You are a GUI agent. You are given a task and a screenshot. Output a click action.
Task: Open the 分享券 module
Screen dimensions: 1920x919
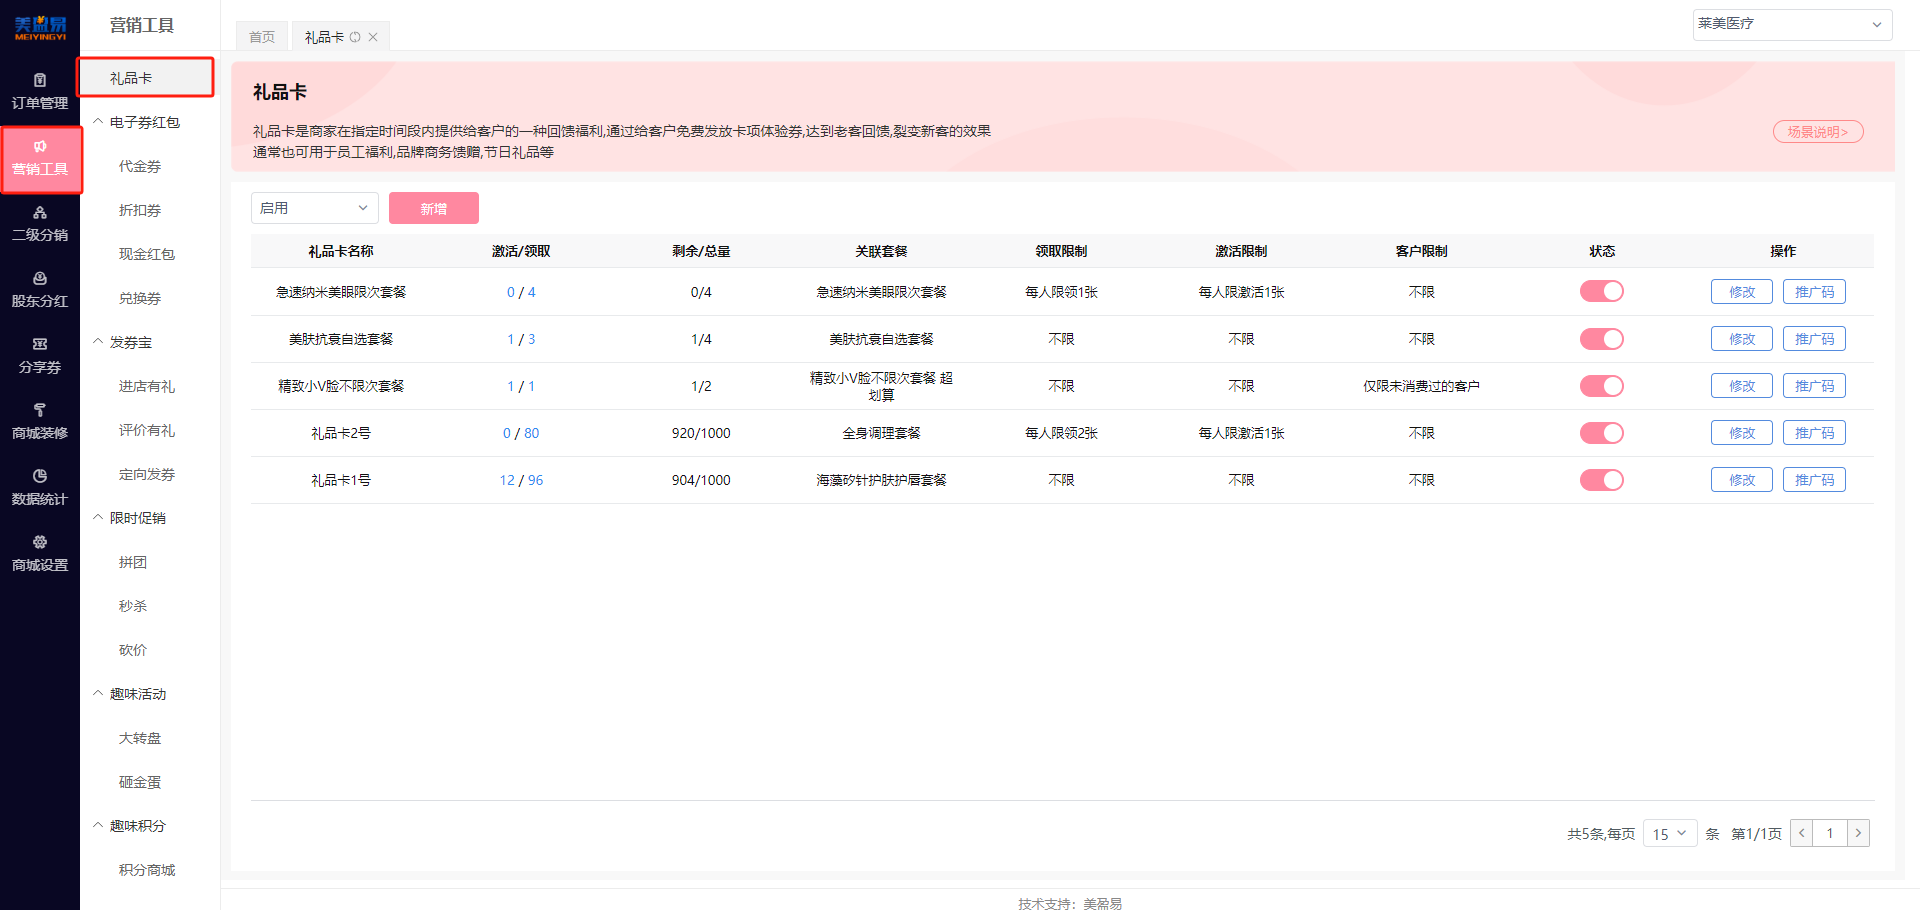pyautogui.click(x=39, y=356)
